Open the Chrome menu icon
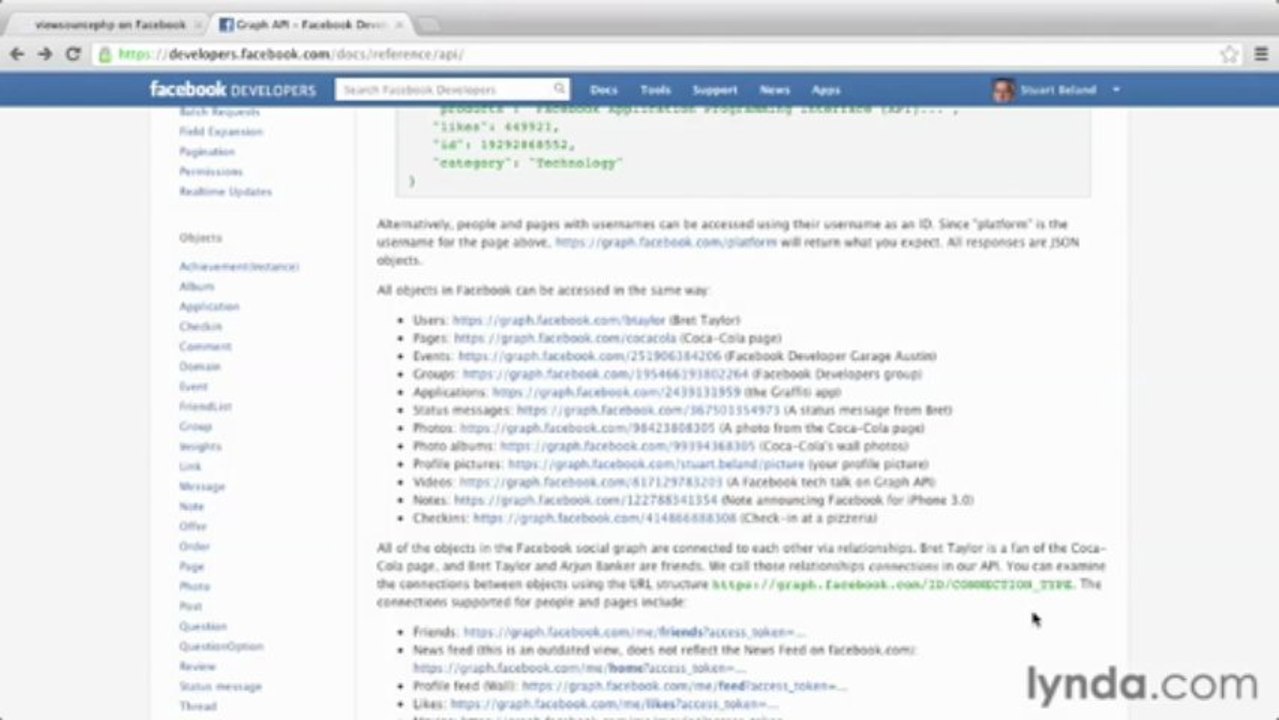This screenshot has width=1279, height=720. point(1259,55)
